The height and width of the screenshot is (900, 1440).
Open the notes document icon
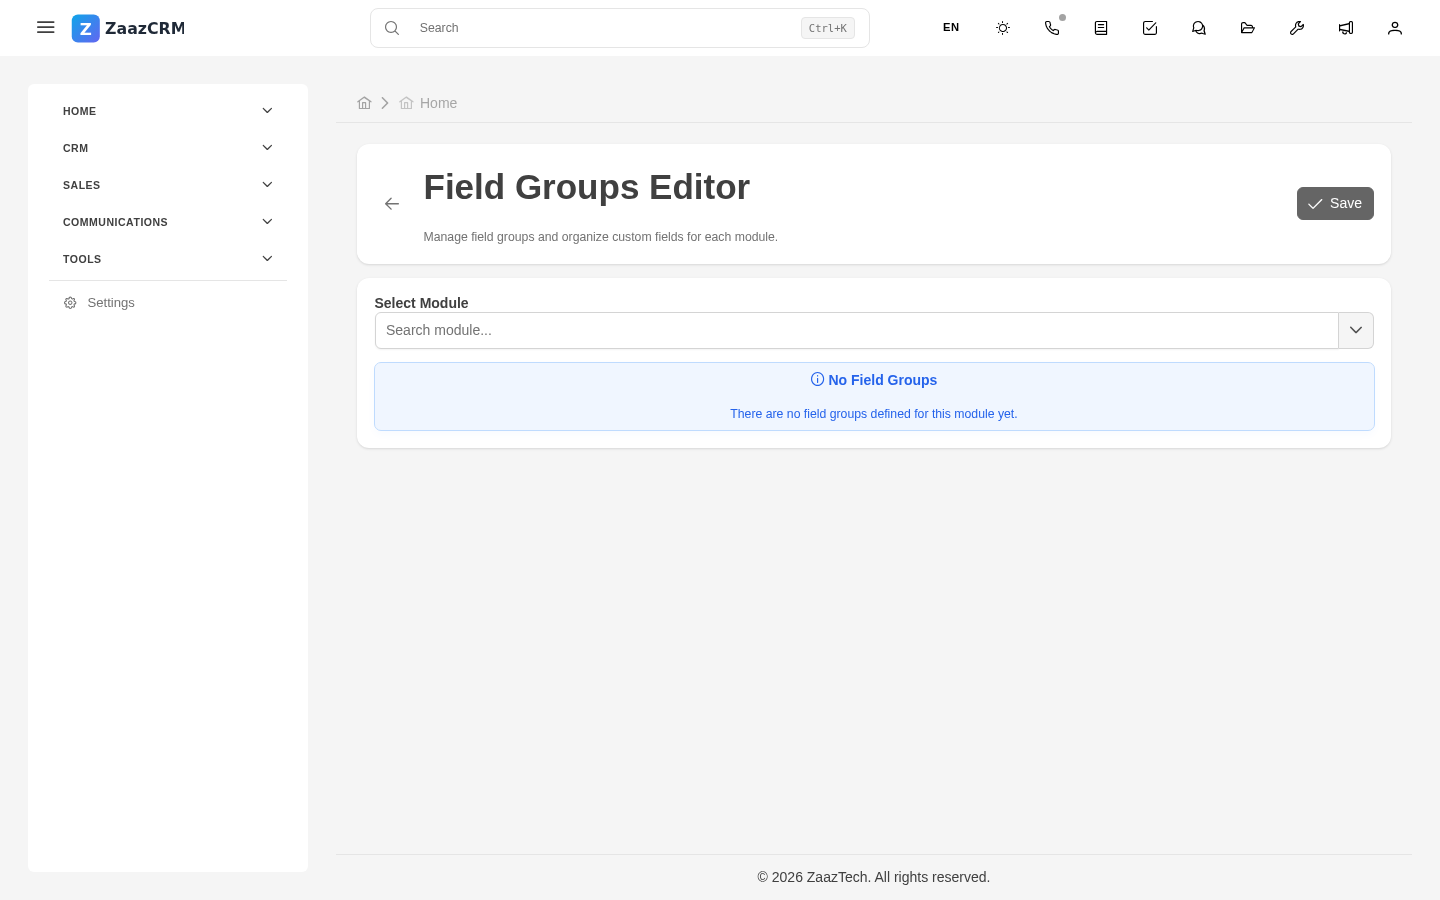pyautogui.click(x=1101, y=28)
